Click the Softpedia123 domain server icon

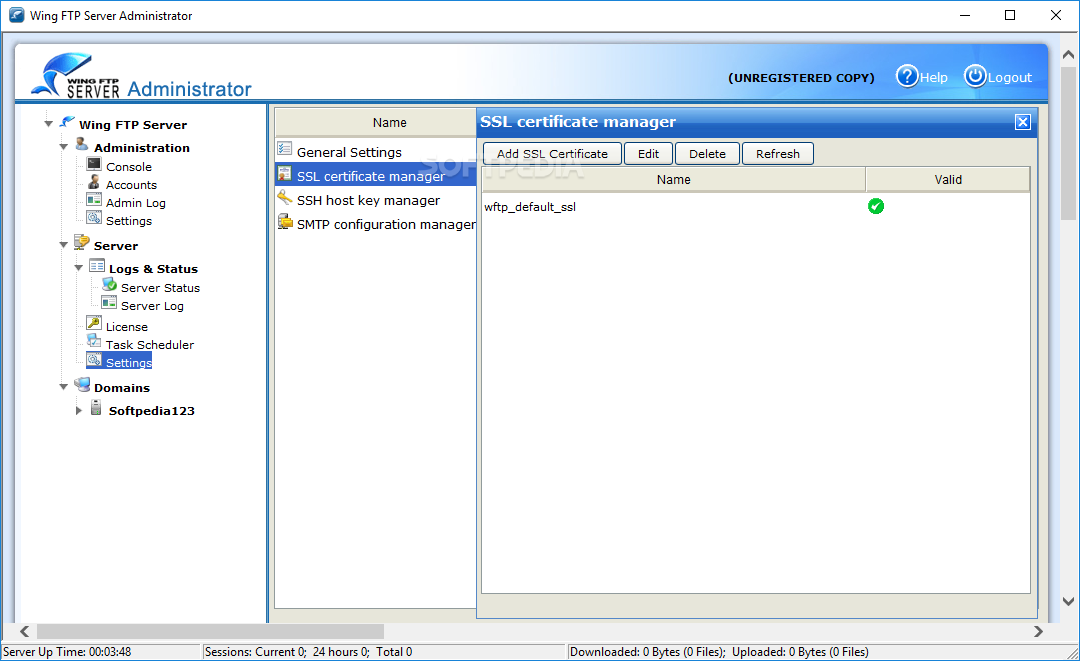[x=96, y=408]
